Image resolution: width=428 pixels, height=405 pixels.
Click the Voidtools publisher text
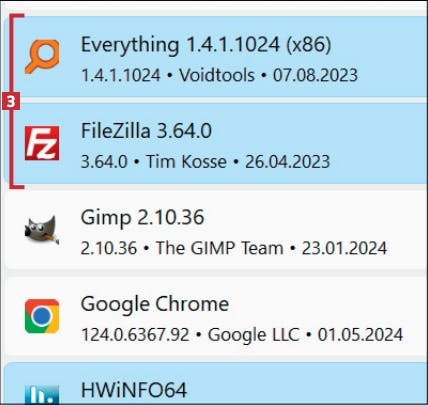217,75
